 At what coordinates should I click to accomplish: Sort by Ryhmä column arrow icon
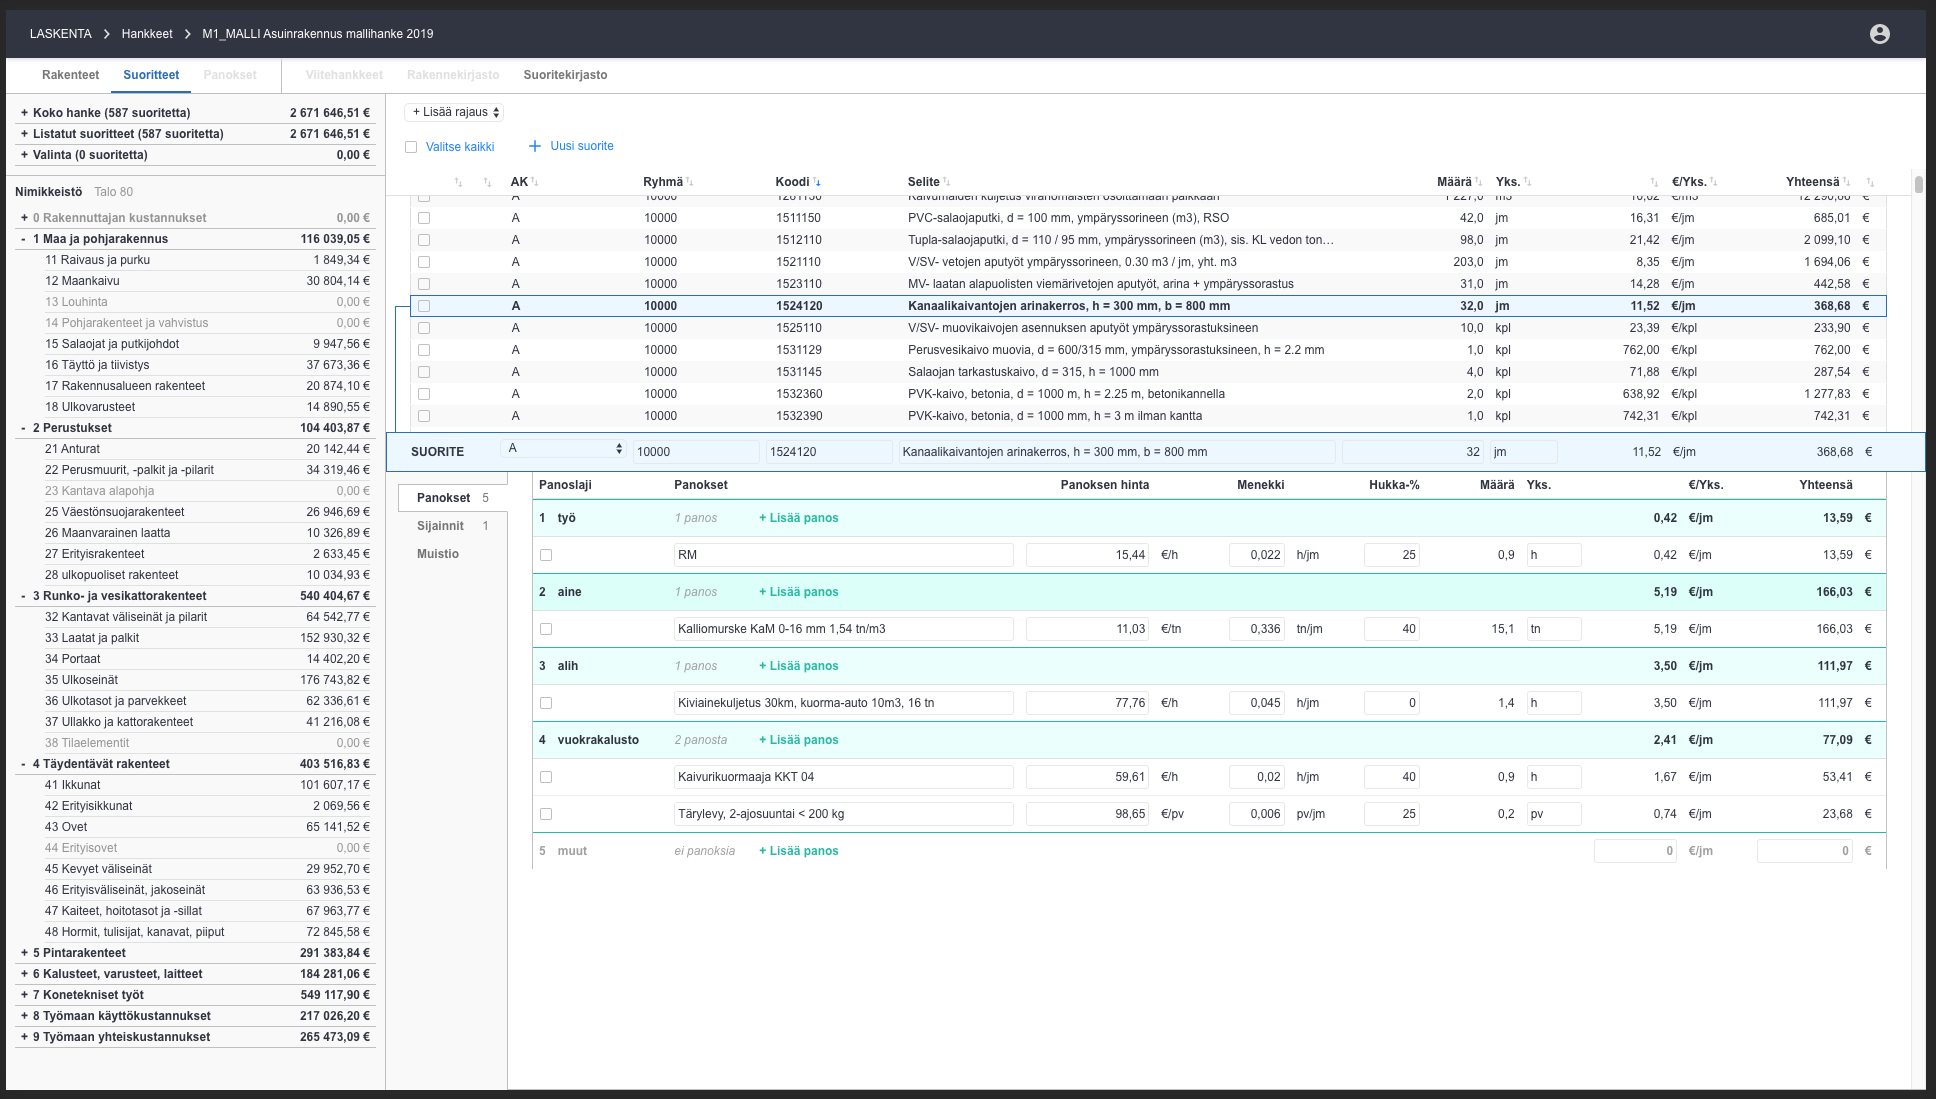coord(690,182)
